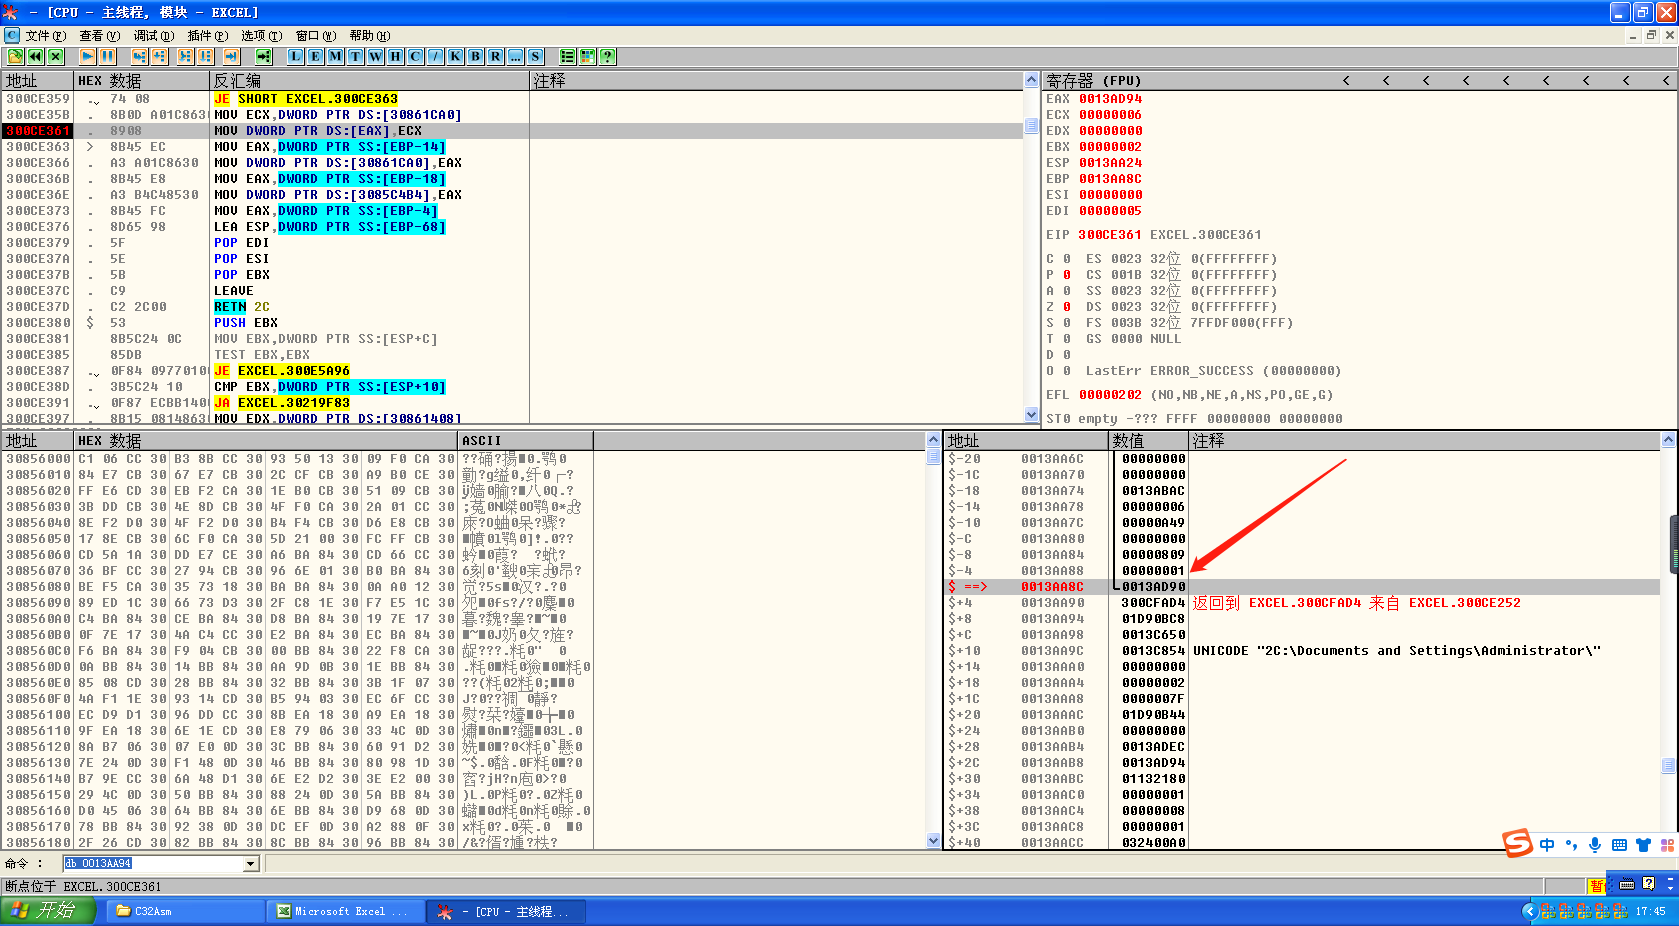Image resolution: width=1679 pixels, height=926 pixels.
Task: Click disassembly pane scroll-up arrow
Action: (x=1031, y=79)
